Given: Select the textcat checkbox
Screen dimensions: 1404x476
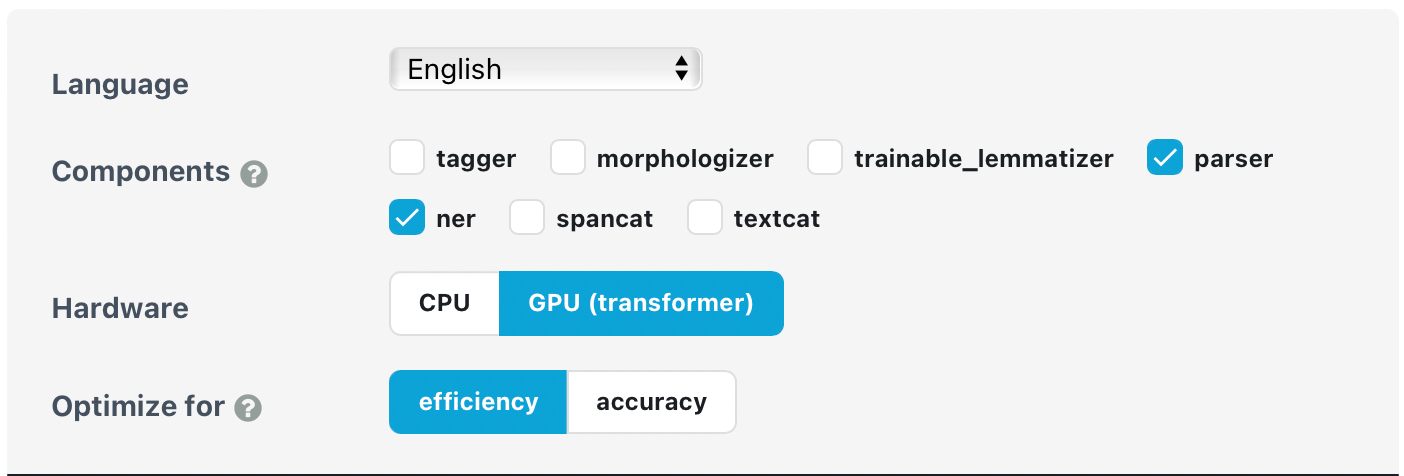Looking at the screenshot, I should click(705, 218).
